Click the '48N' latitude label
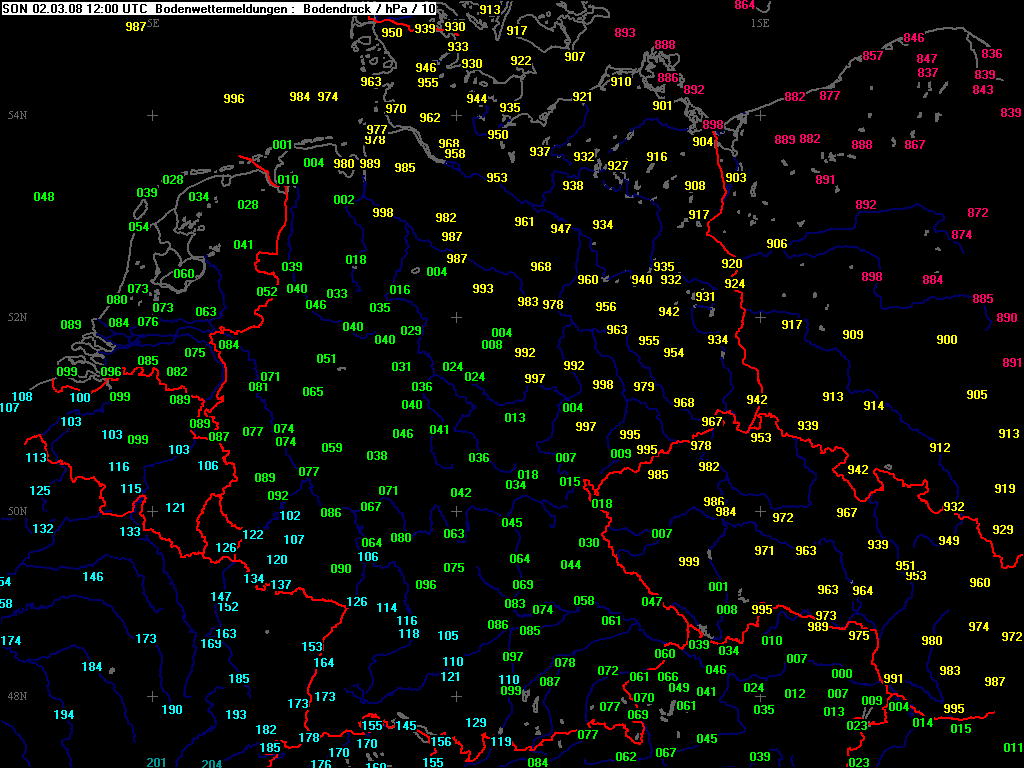 [17, 696]
